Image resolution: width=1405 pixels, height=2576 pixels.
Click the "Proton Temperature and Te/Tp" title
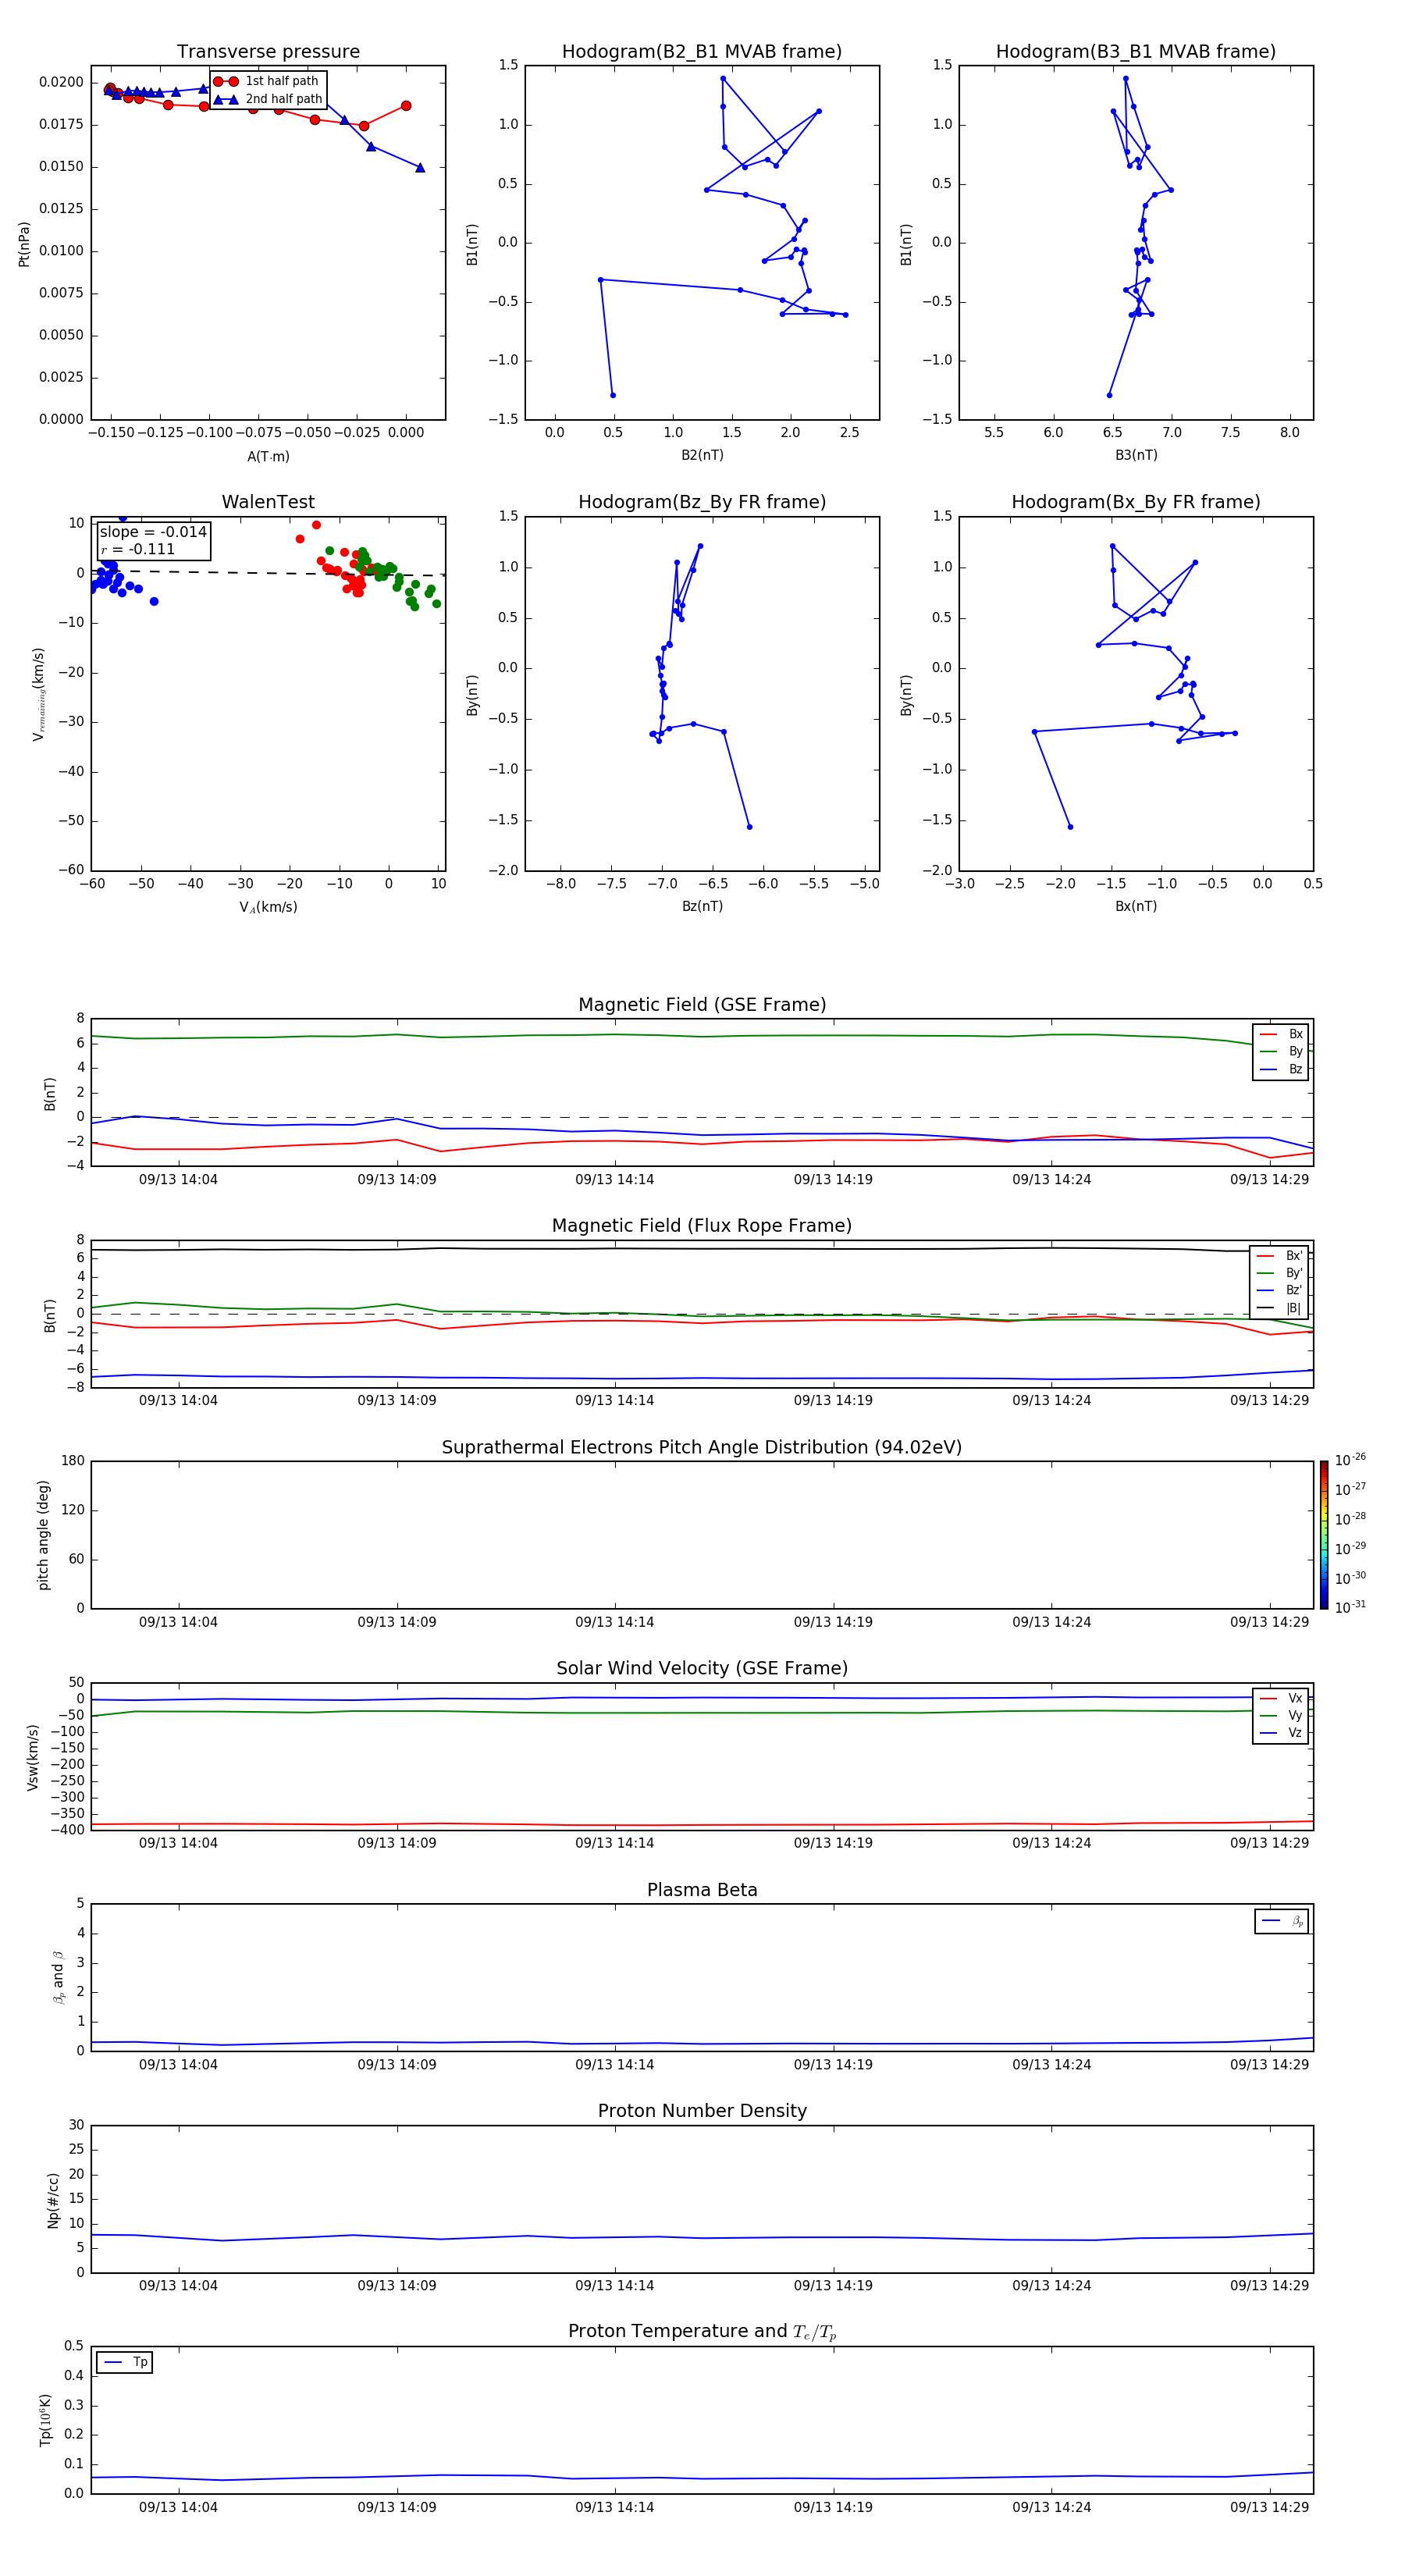point(702,2332)
